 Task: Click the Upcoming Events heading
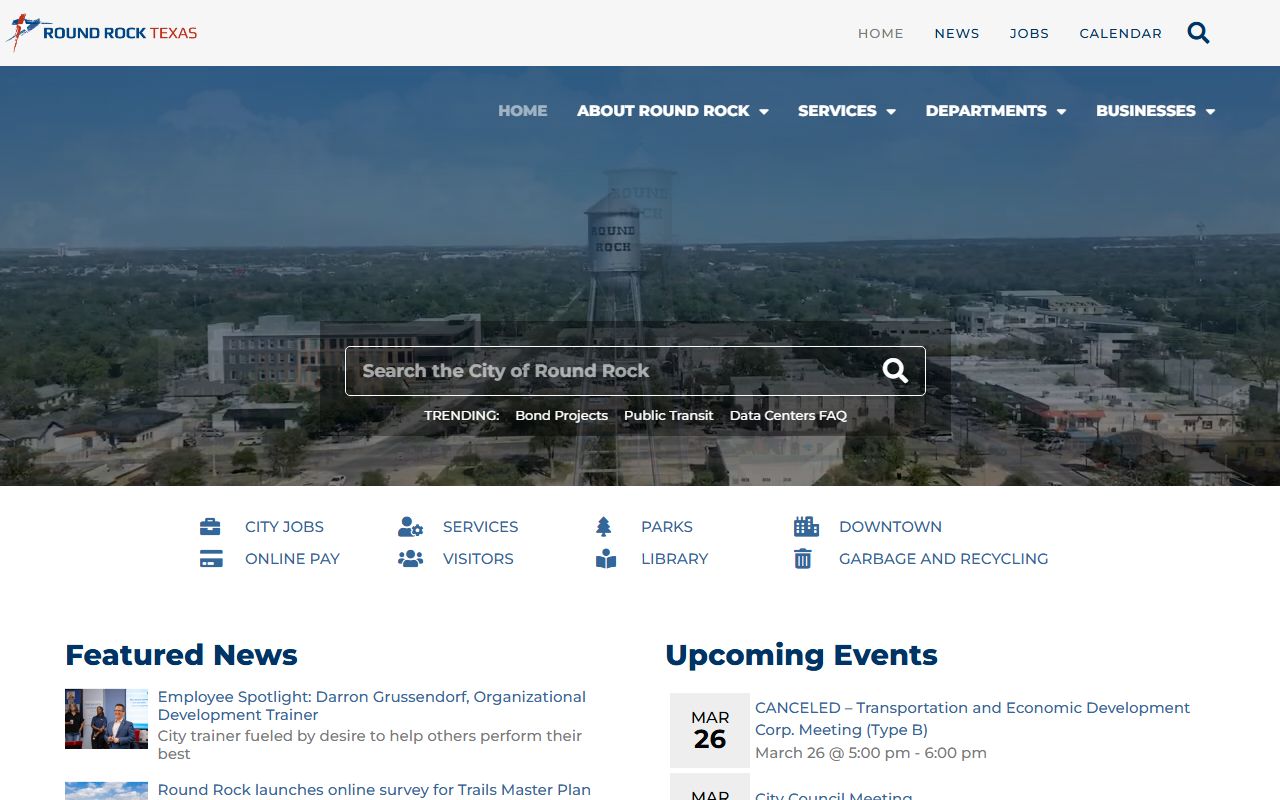coord(801,655)
